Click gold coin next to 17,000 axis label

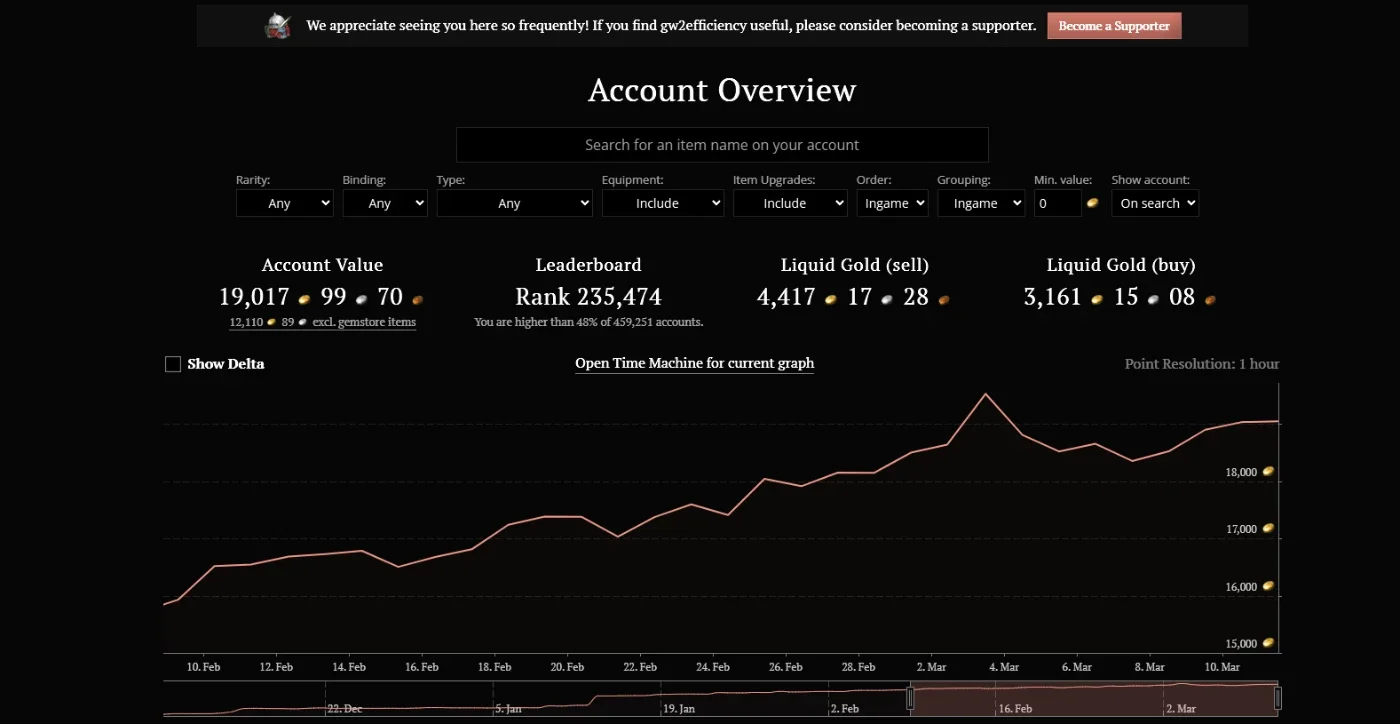point(1268,528)
